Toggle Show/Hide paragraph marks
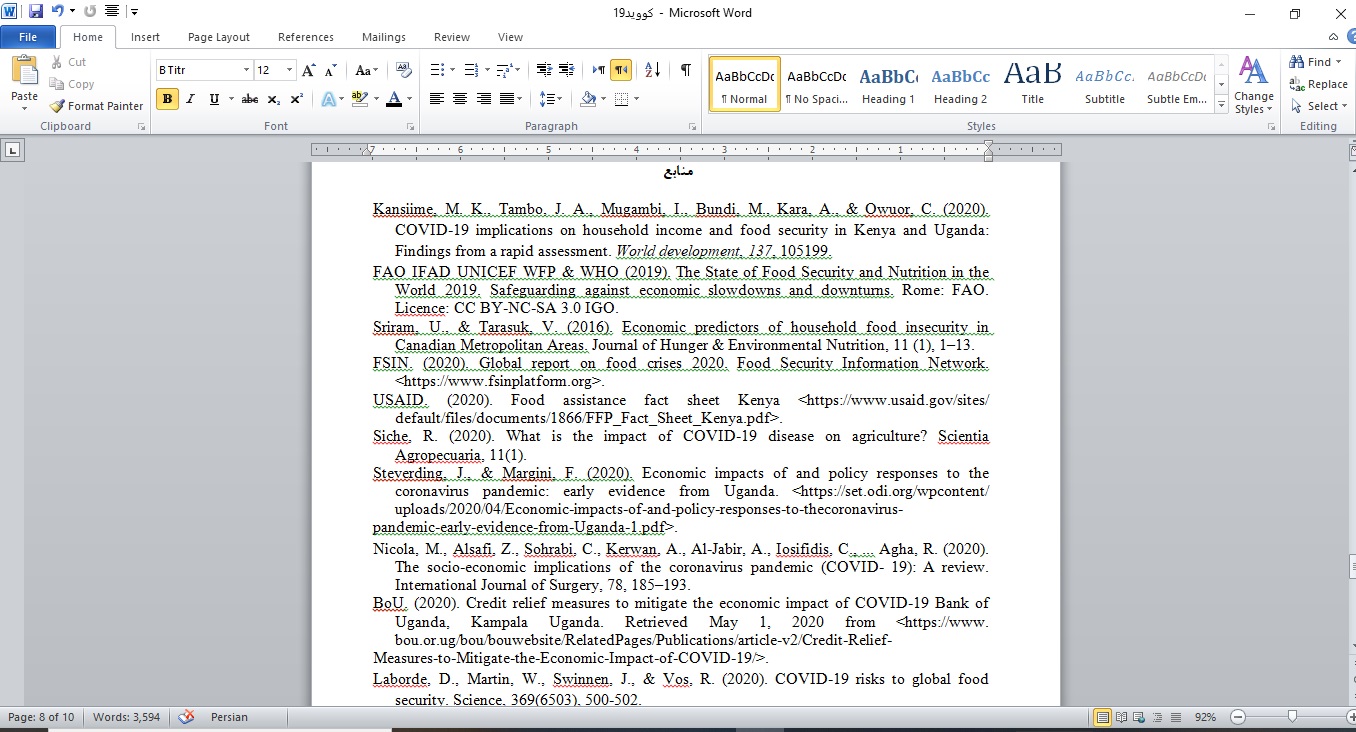Screen dimensions: 1356x732 tap(685, 70)
